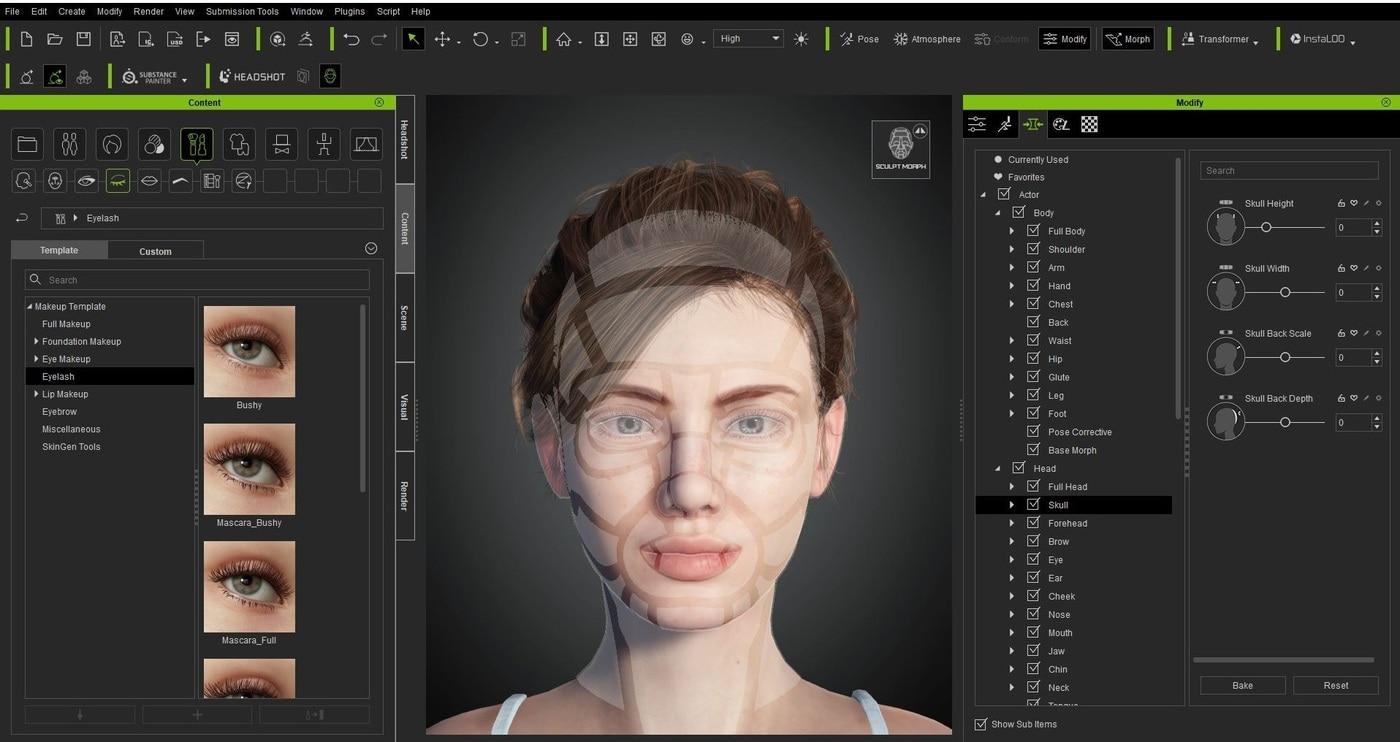Expand the Nose morph category

click(1012, 615)
